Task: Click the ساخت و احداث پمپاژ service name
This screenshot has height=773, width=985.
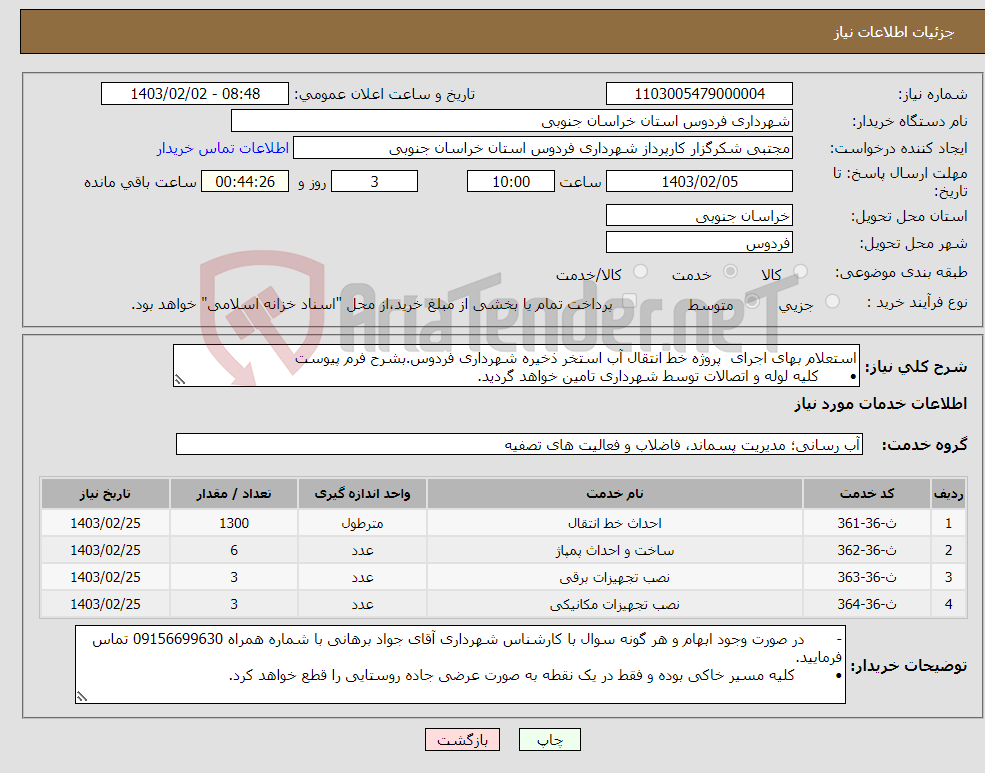Action: point(615,550)
